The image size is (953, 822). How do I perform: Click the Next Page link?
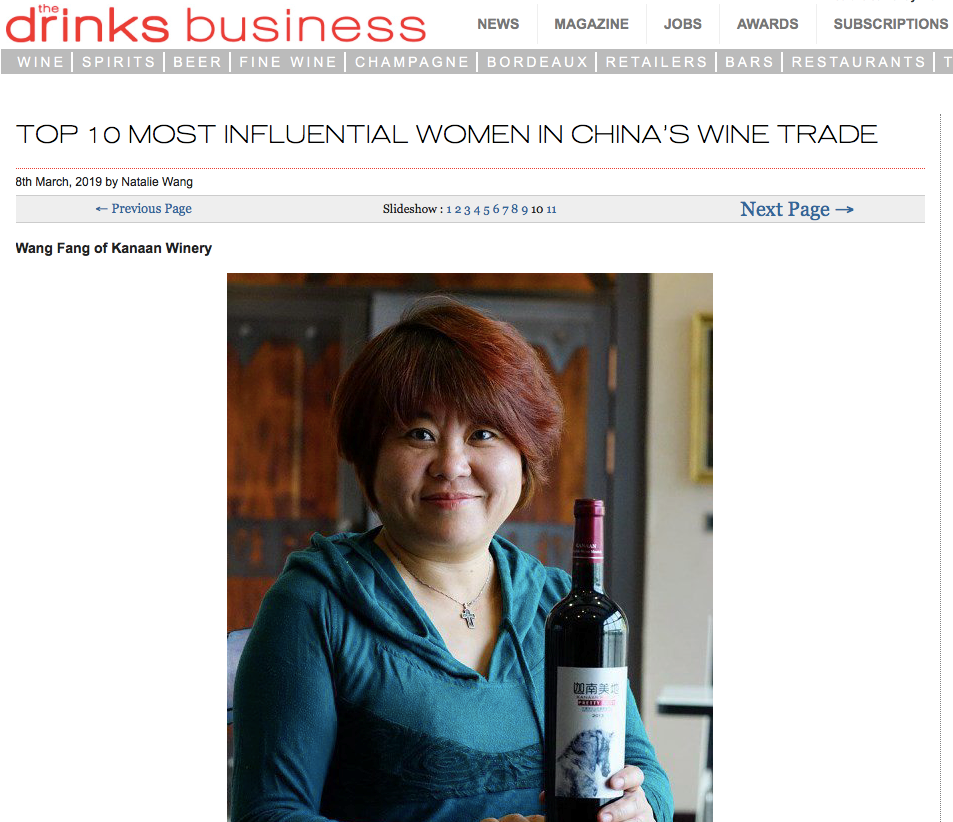coord(797,209)
